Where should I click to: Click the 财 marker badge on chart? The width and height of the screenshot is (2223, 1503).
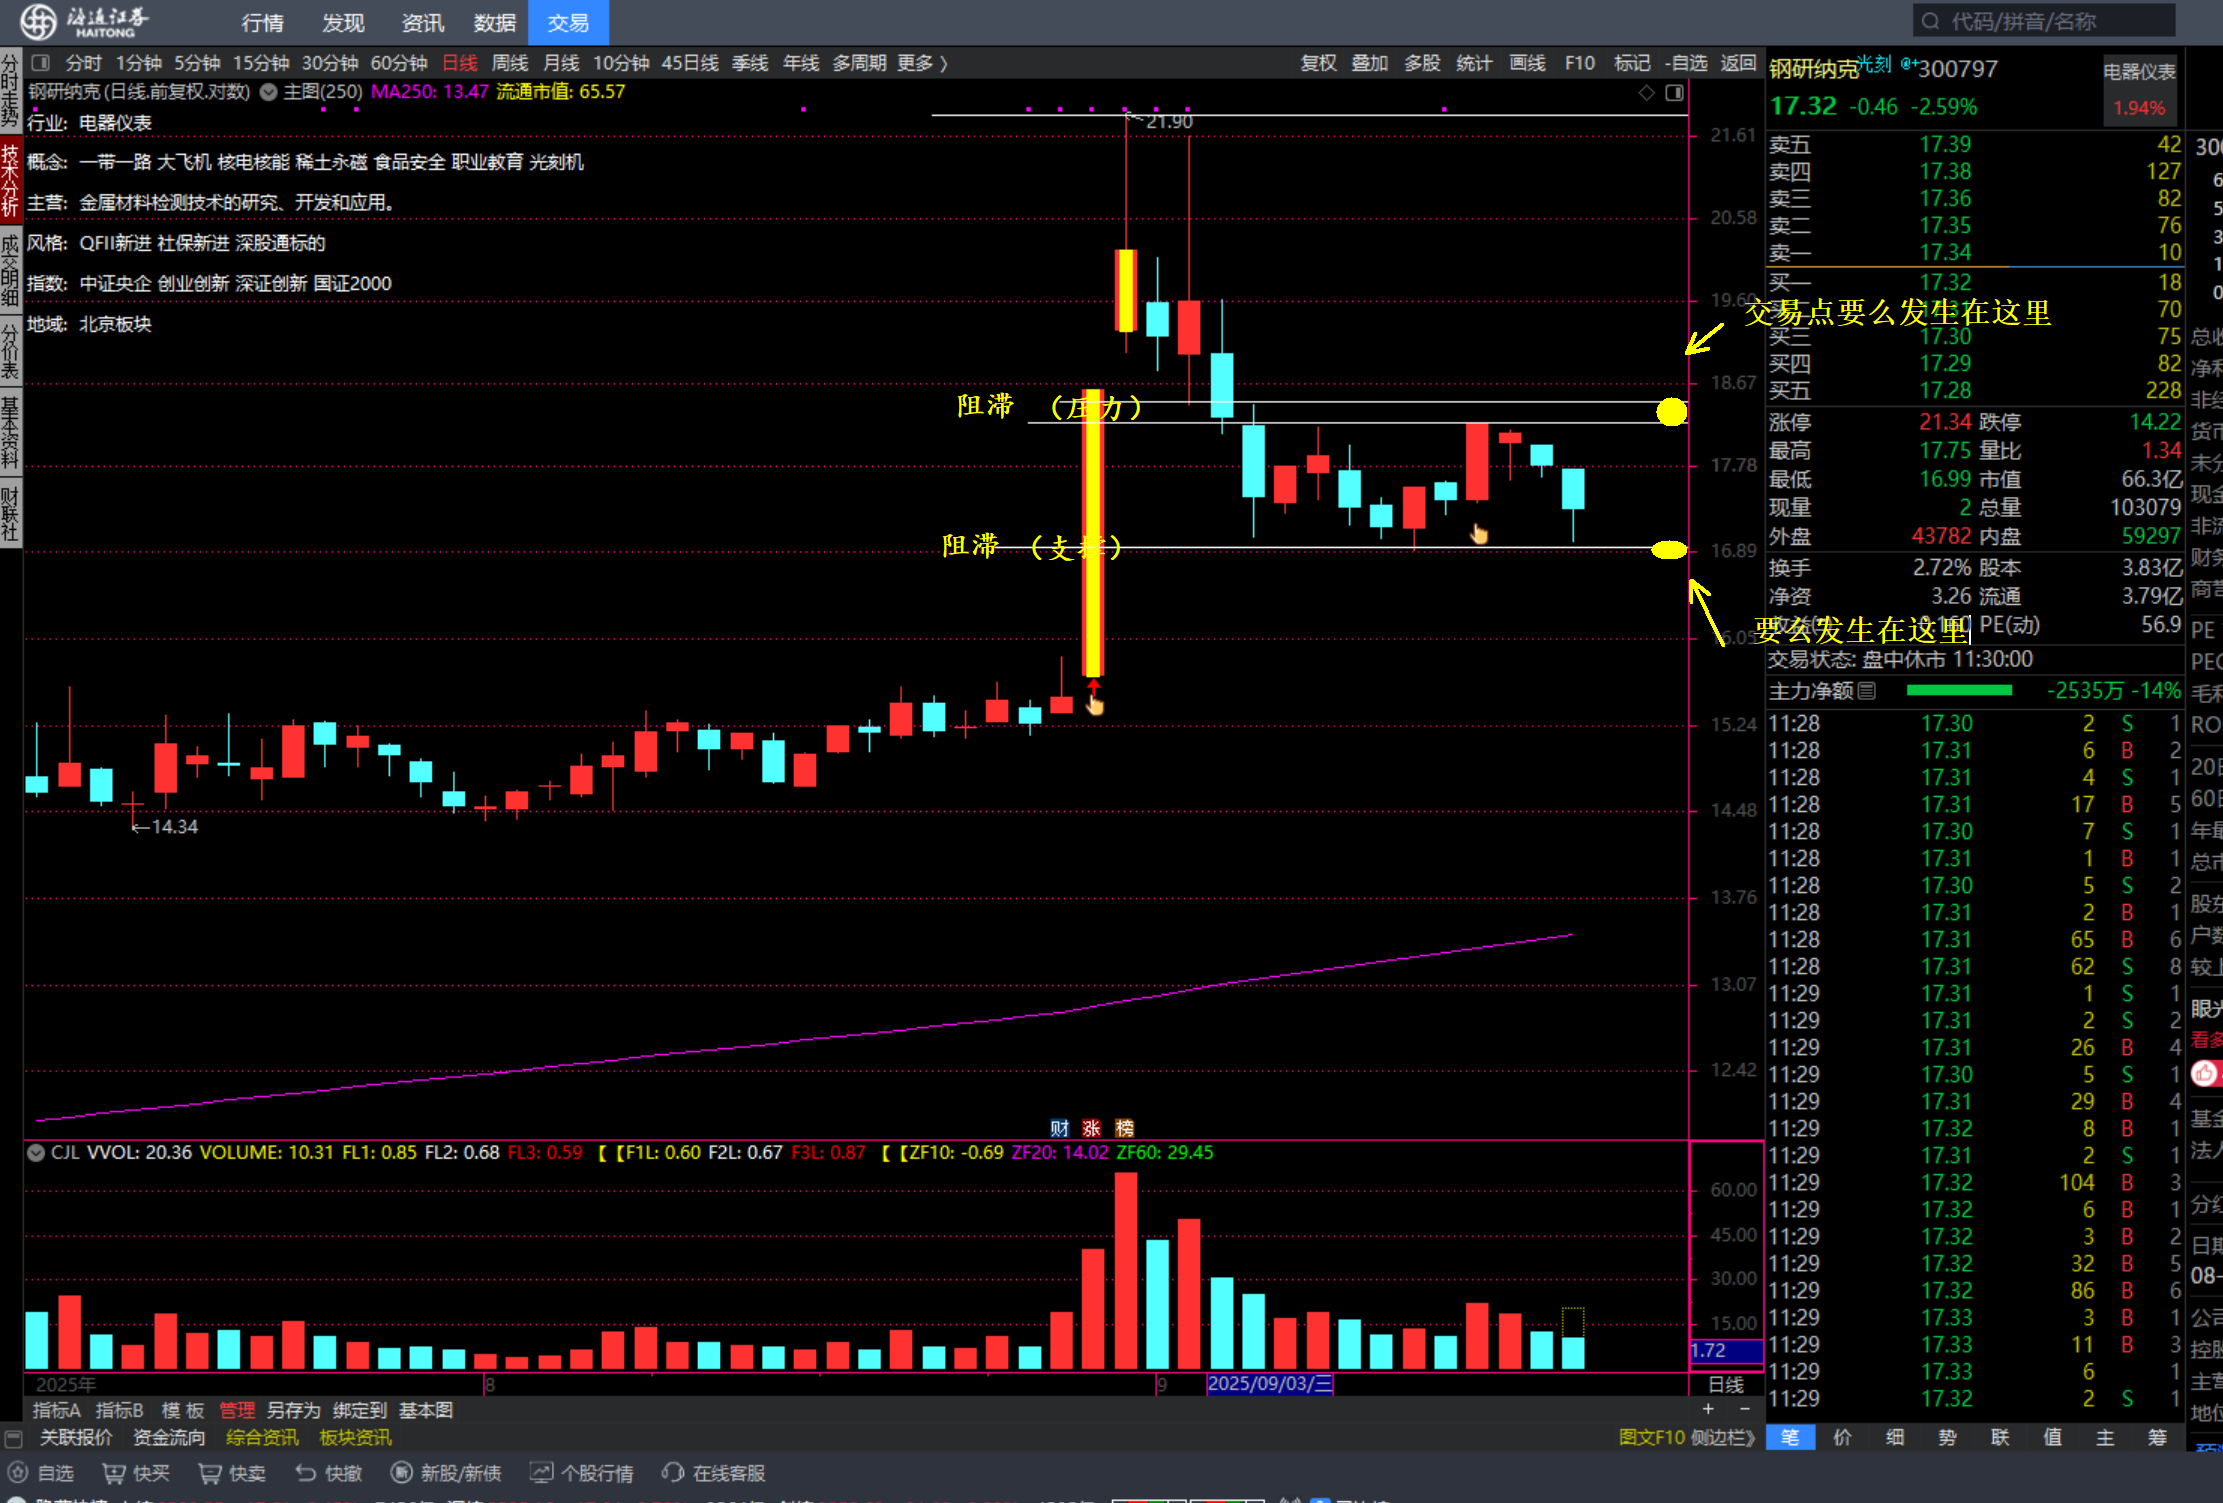click(1060, 1128)
